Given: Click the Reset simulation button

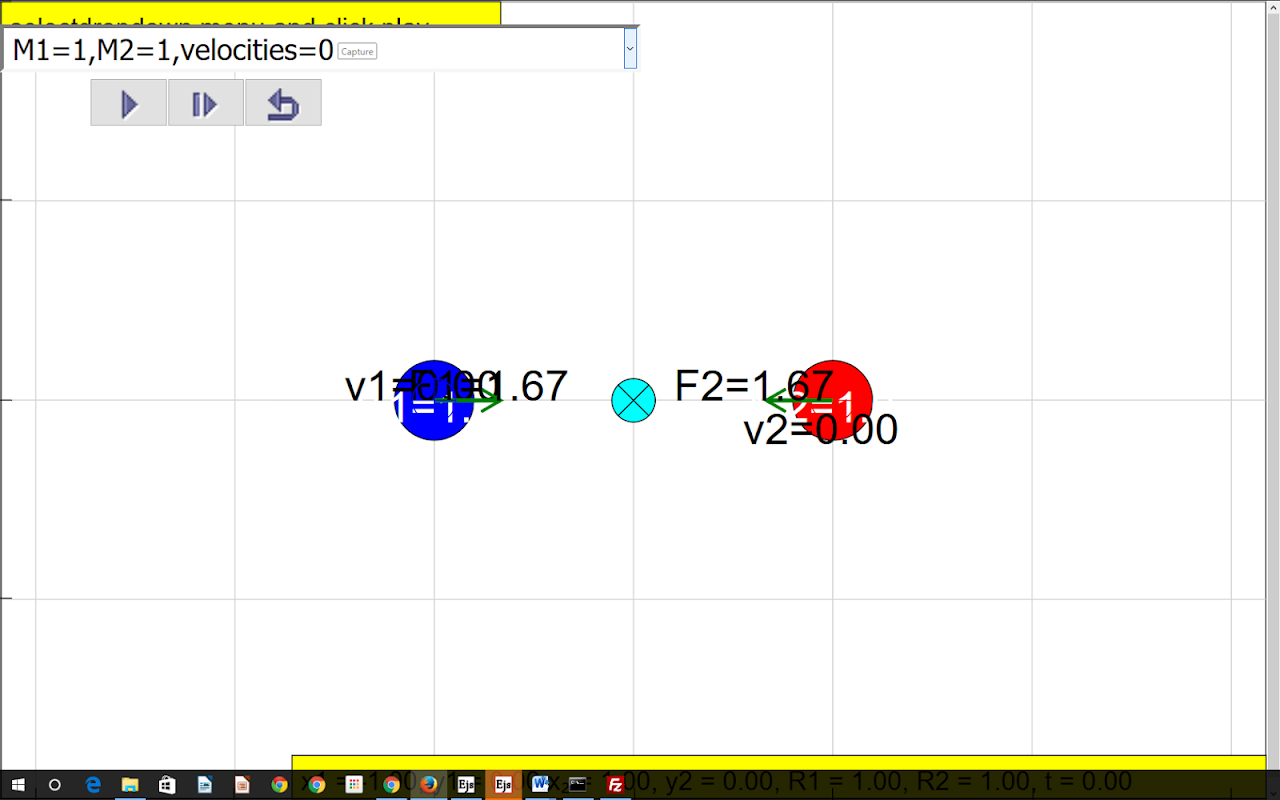Looking at the screenshot, I should [283, 103].
